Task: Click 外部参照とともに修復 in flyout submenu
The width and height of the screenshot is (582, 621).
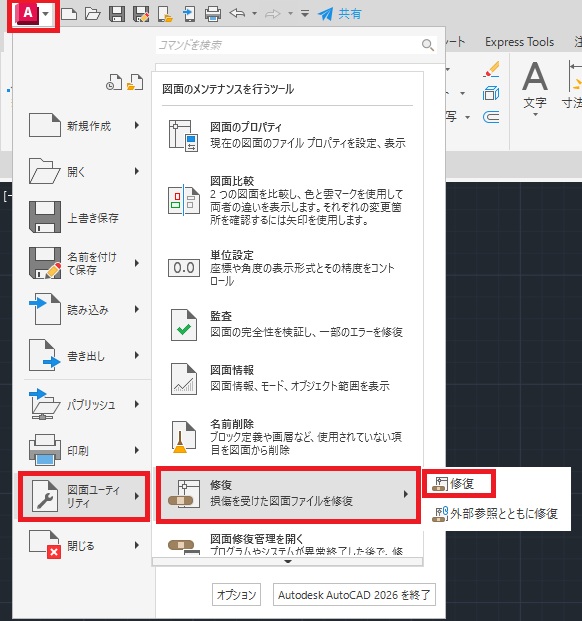Action: pyautogui.click(x=496, y=514)
